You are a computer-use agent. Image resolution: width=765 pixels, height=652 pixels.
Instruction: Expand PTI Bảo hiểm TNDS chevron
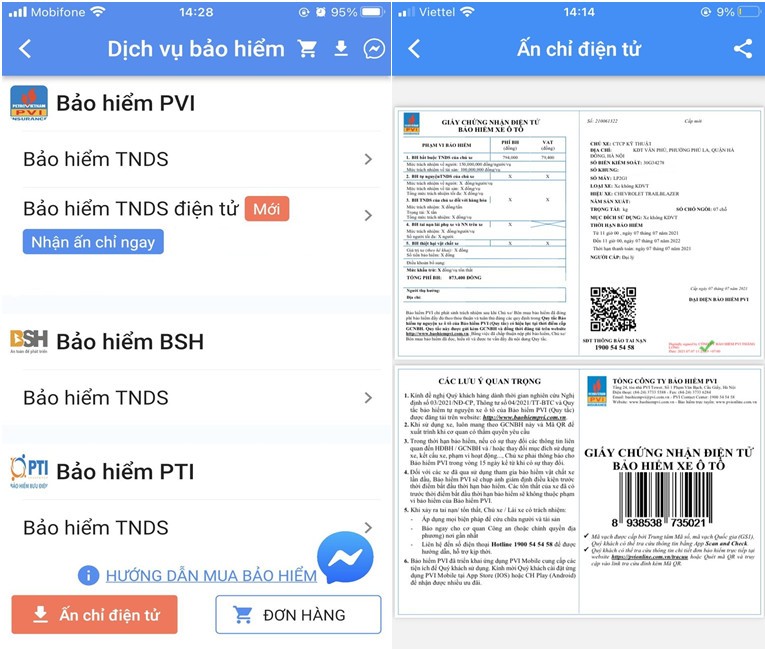(x=368, y=528)
